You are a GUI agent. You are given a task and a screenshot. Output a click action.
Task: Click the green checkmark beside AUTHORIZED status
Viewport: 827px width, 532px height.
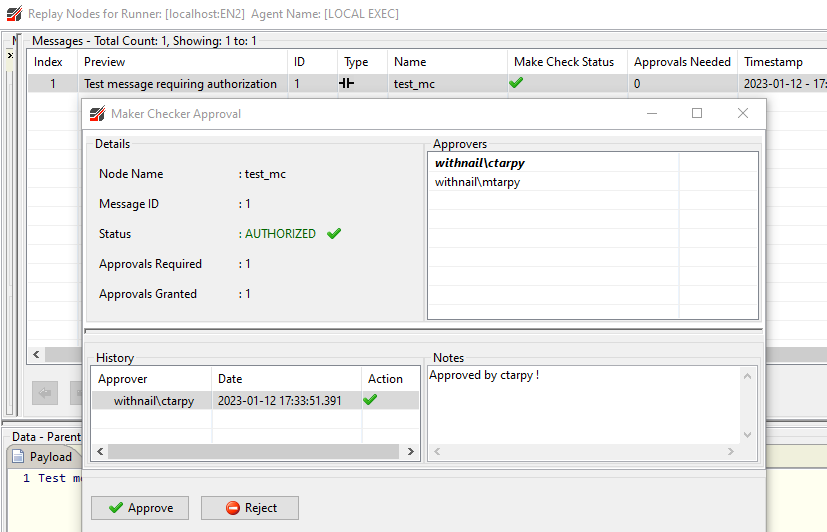tap(334, 234)
